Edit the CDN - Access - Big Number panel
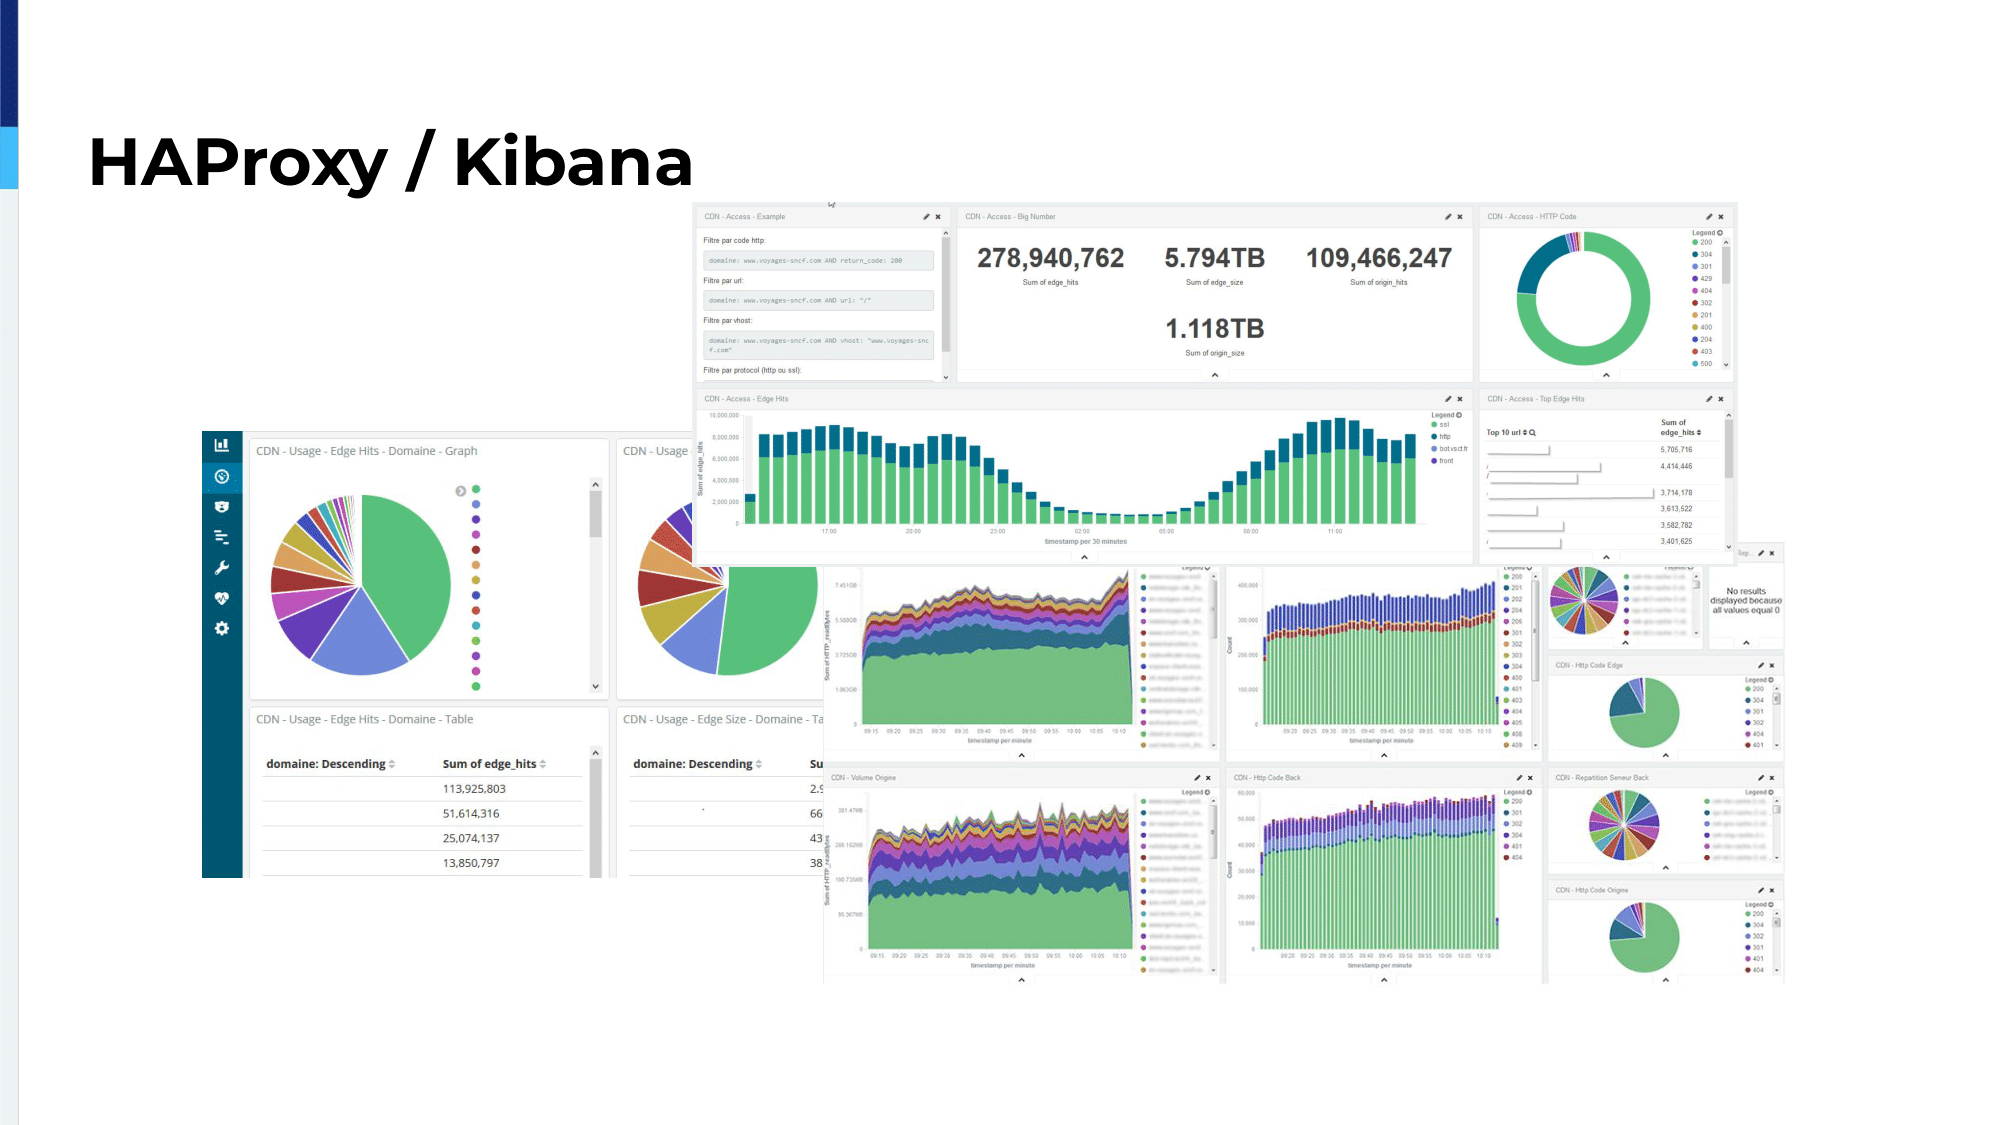This screenshot has width=2000, height=1125. 1448,217
